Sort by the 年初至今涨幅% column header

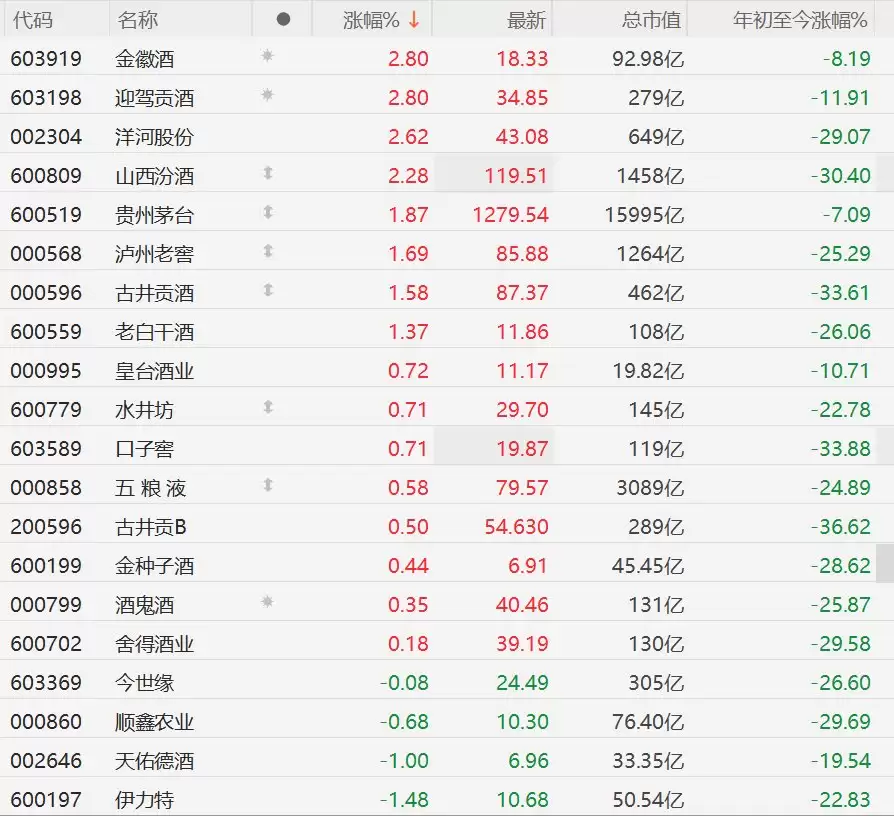[800, 20]
